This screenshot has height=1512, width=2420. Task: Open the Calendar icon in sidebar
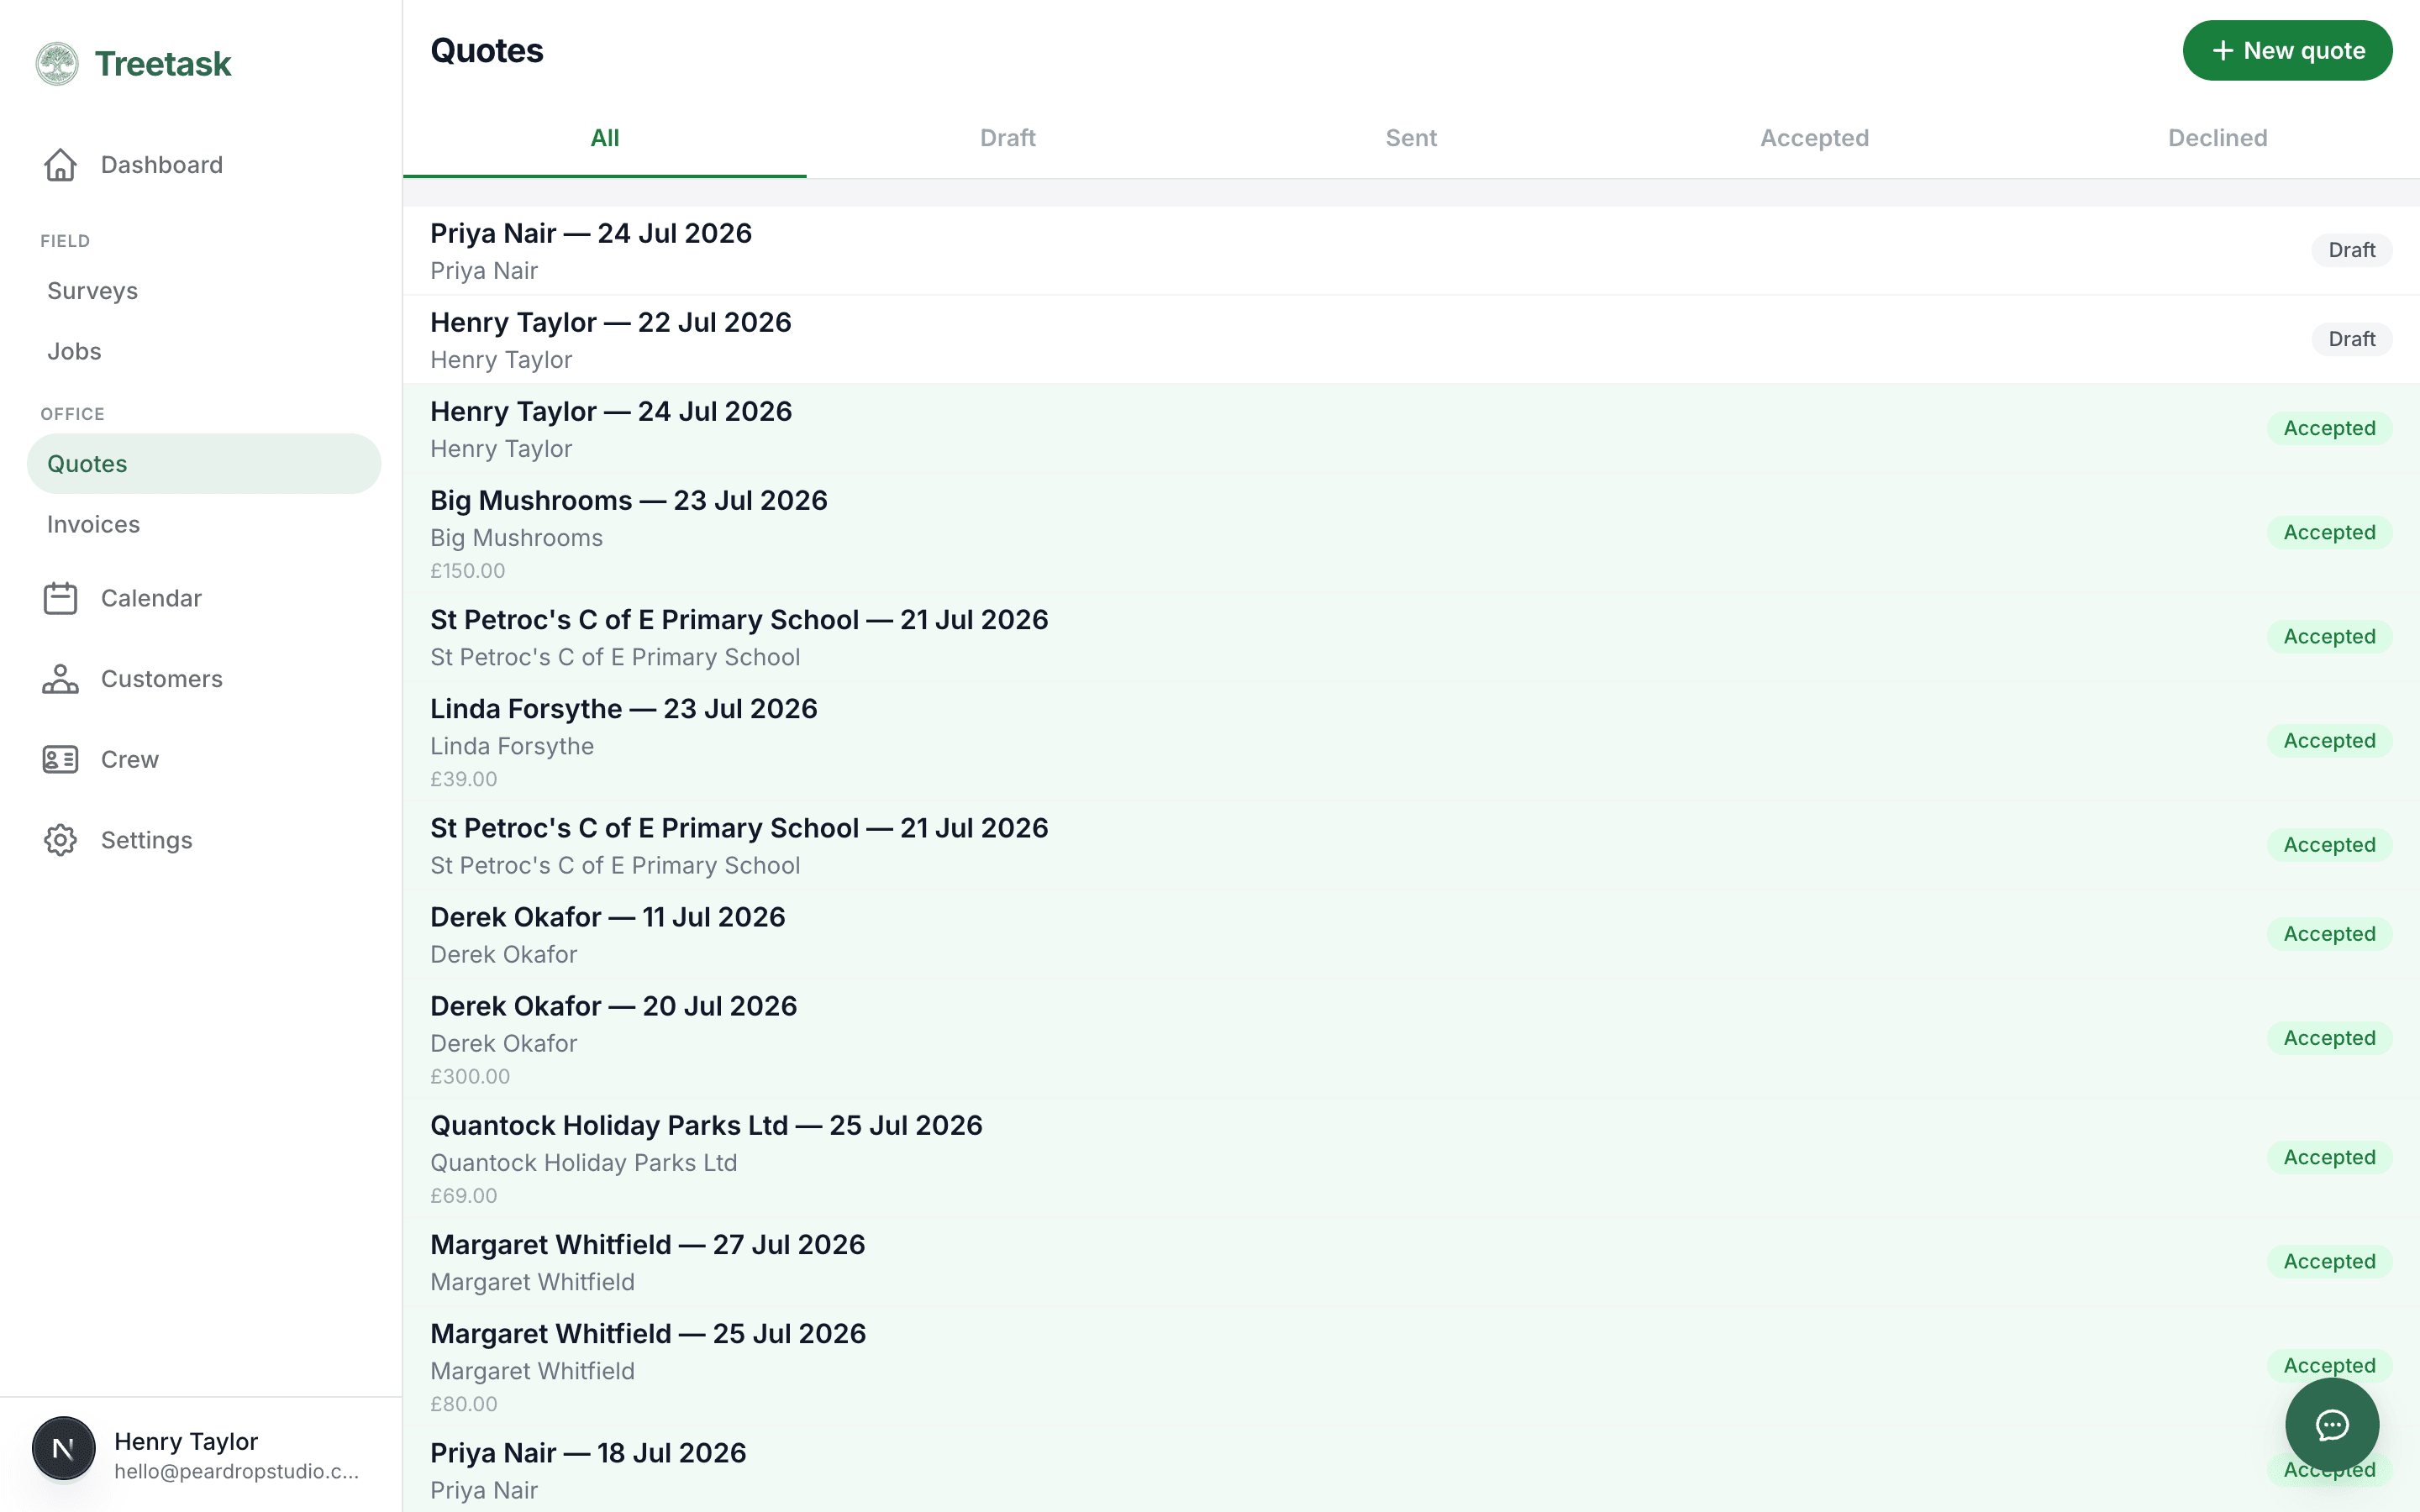(x=60, y=598)
